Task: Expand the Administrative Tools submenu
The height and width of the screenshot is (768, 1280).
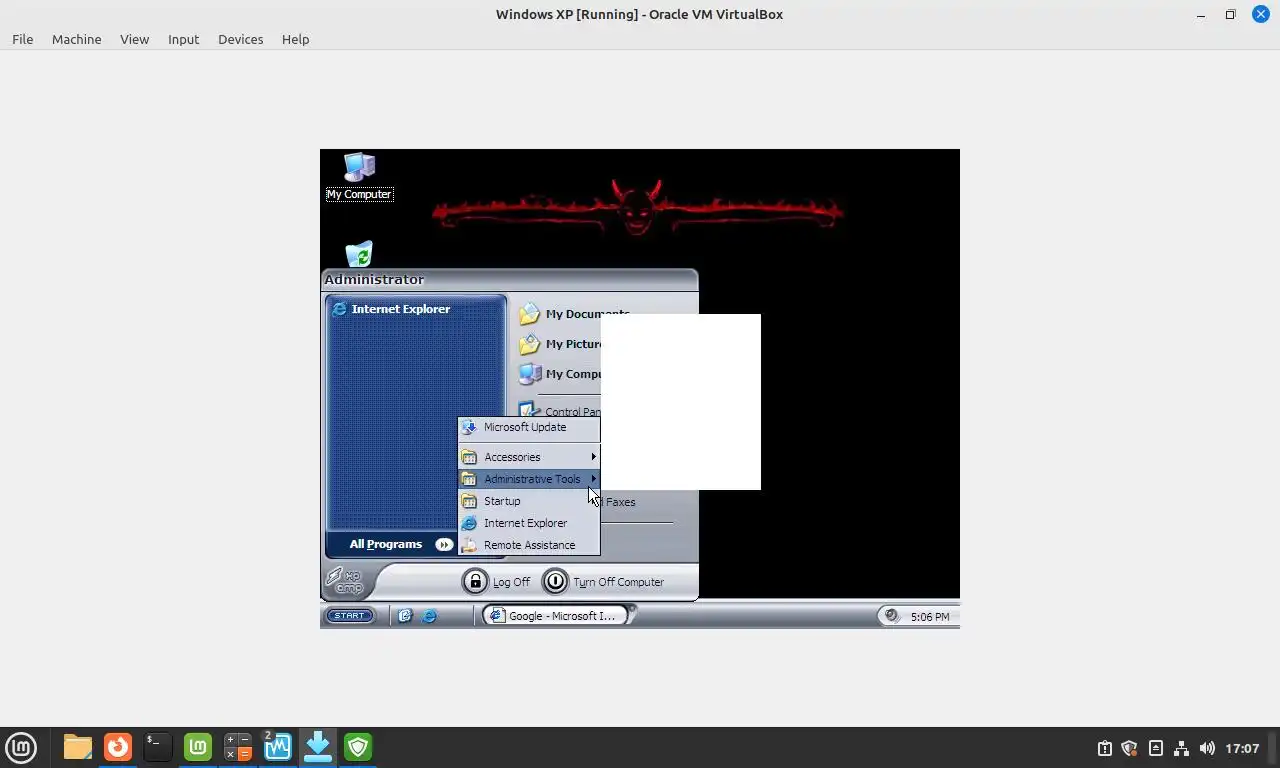Action: (529, 479)
